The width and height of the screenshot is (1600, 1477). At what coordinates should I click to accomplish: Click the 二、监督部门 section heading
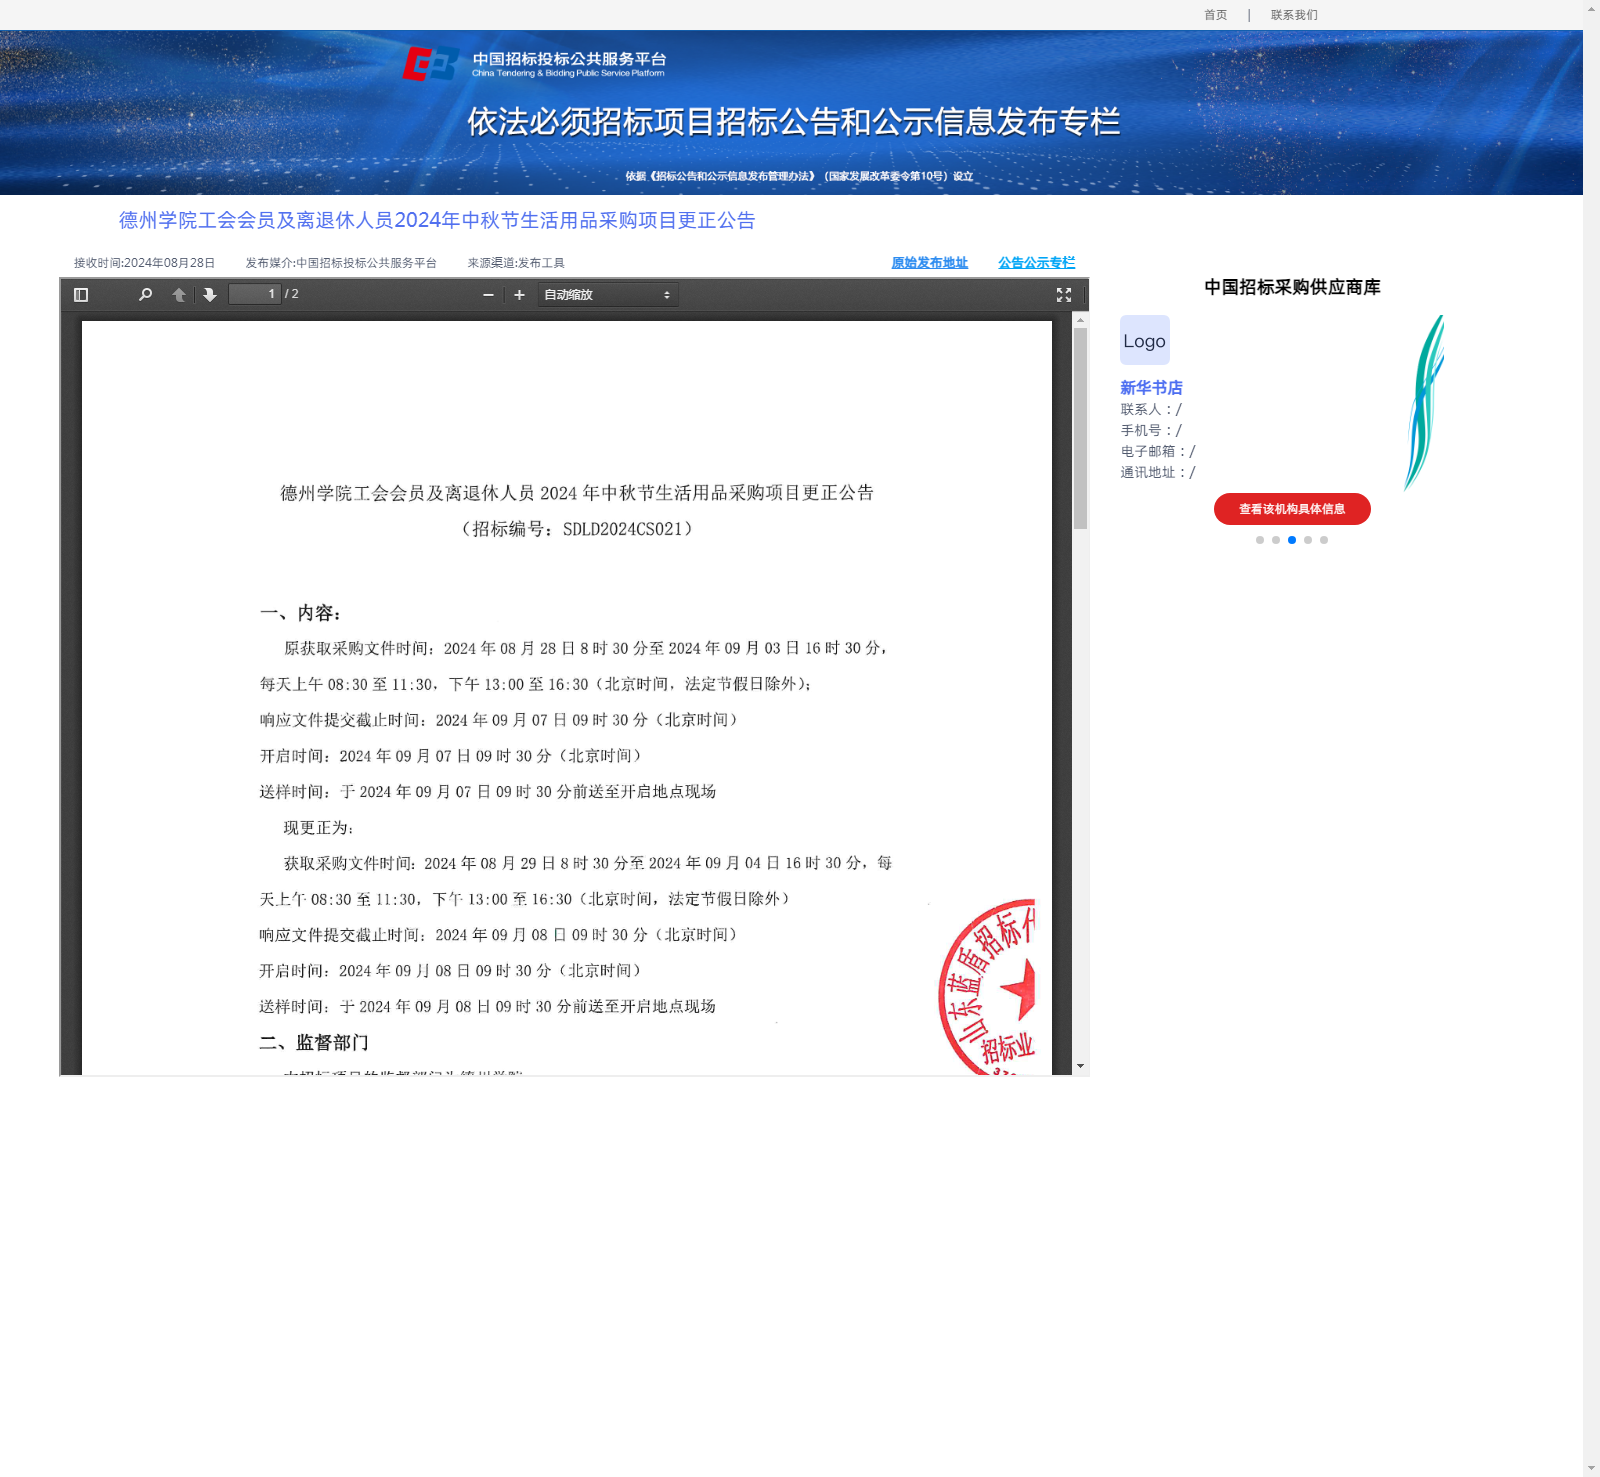click(x=314, y=1043)
